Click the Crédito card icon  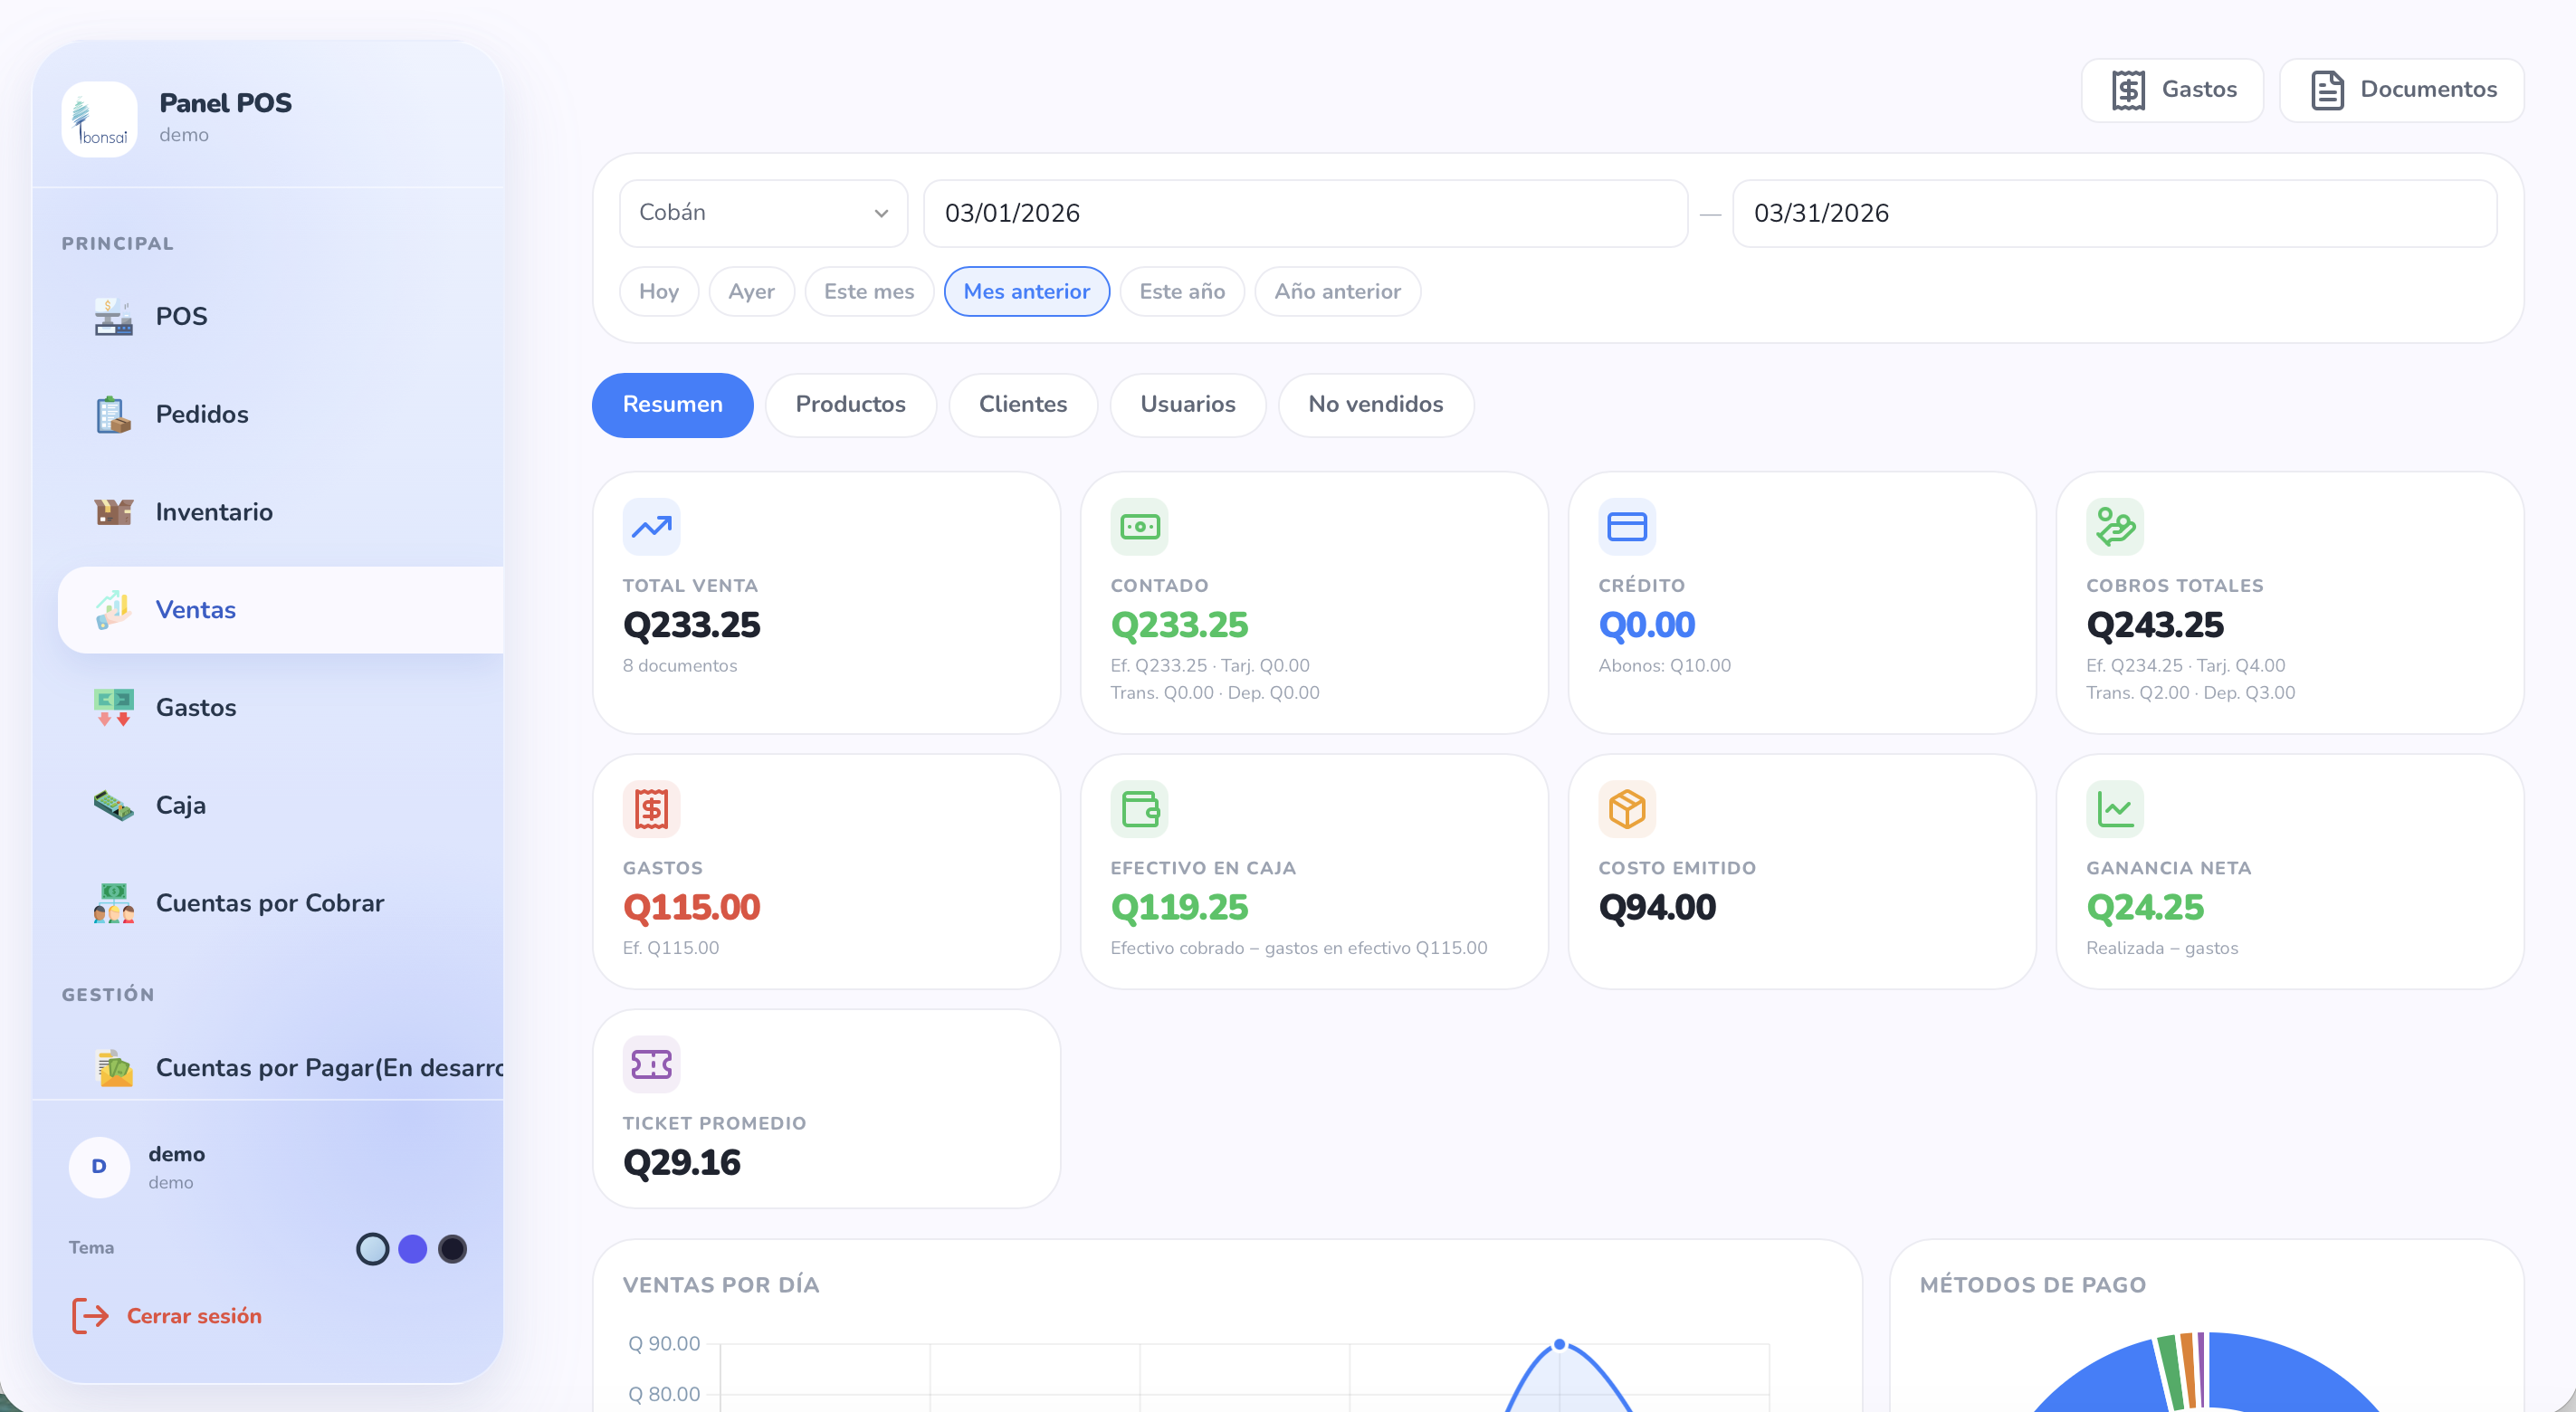[x=1627, y=527]
